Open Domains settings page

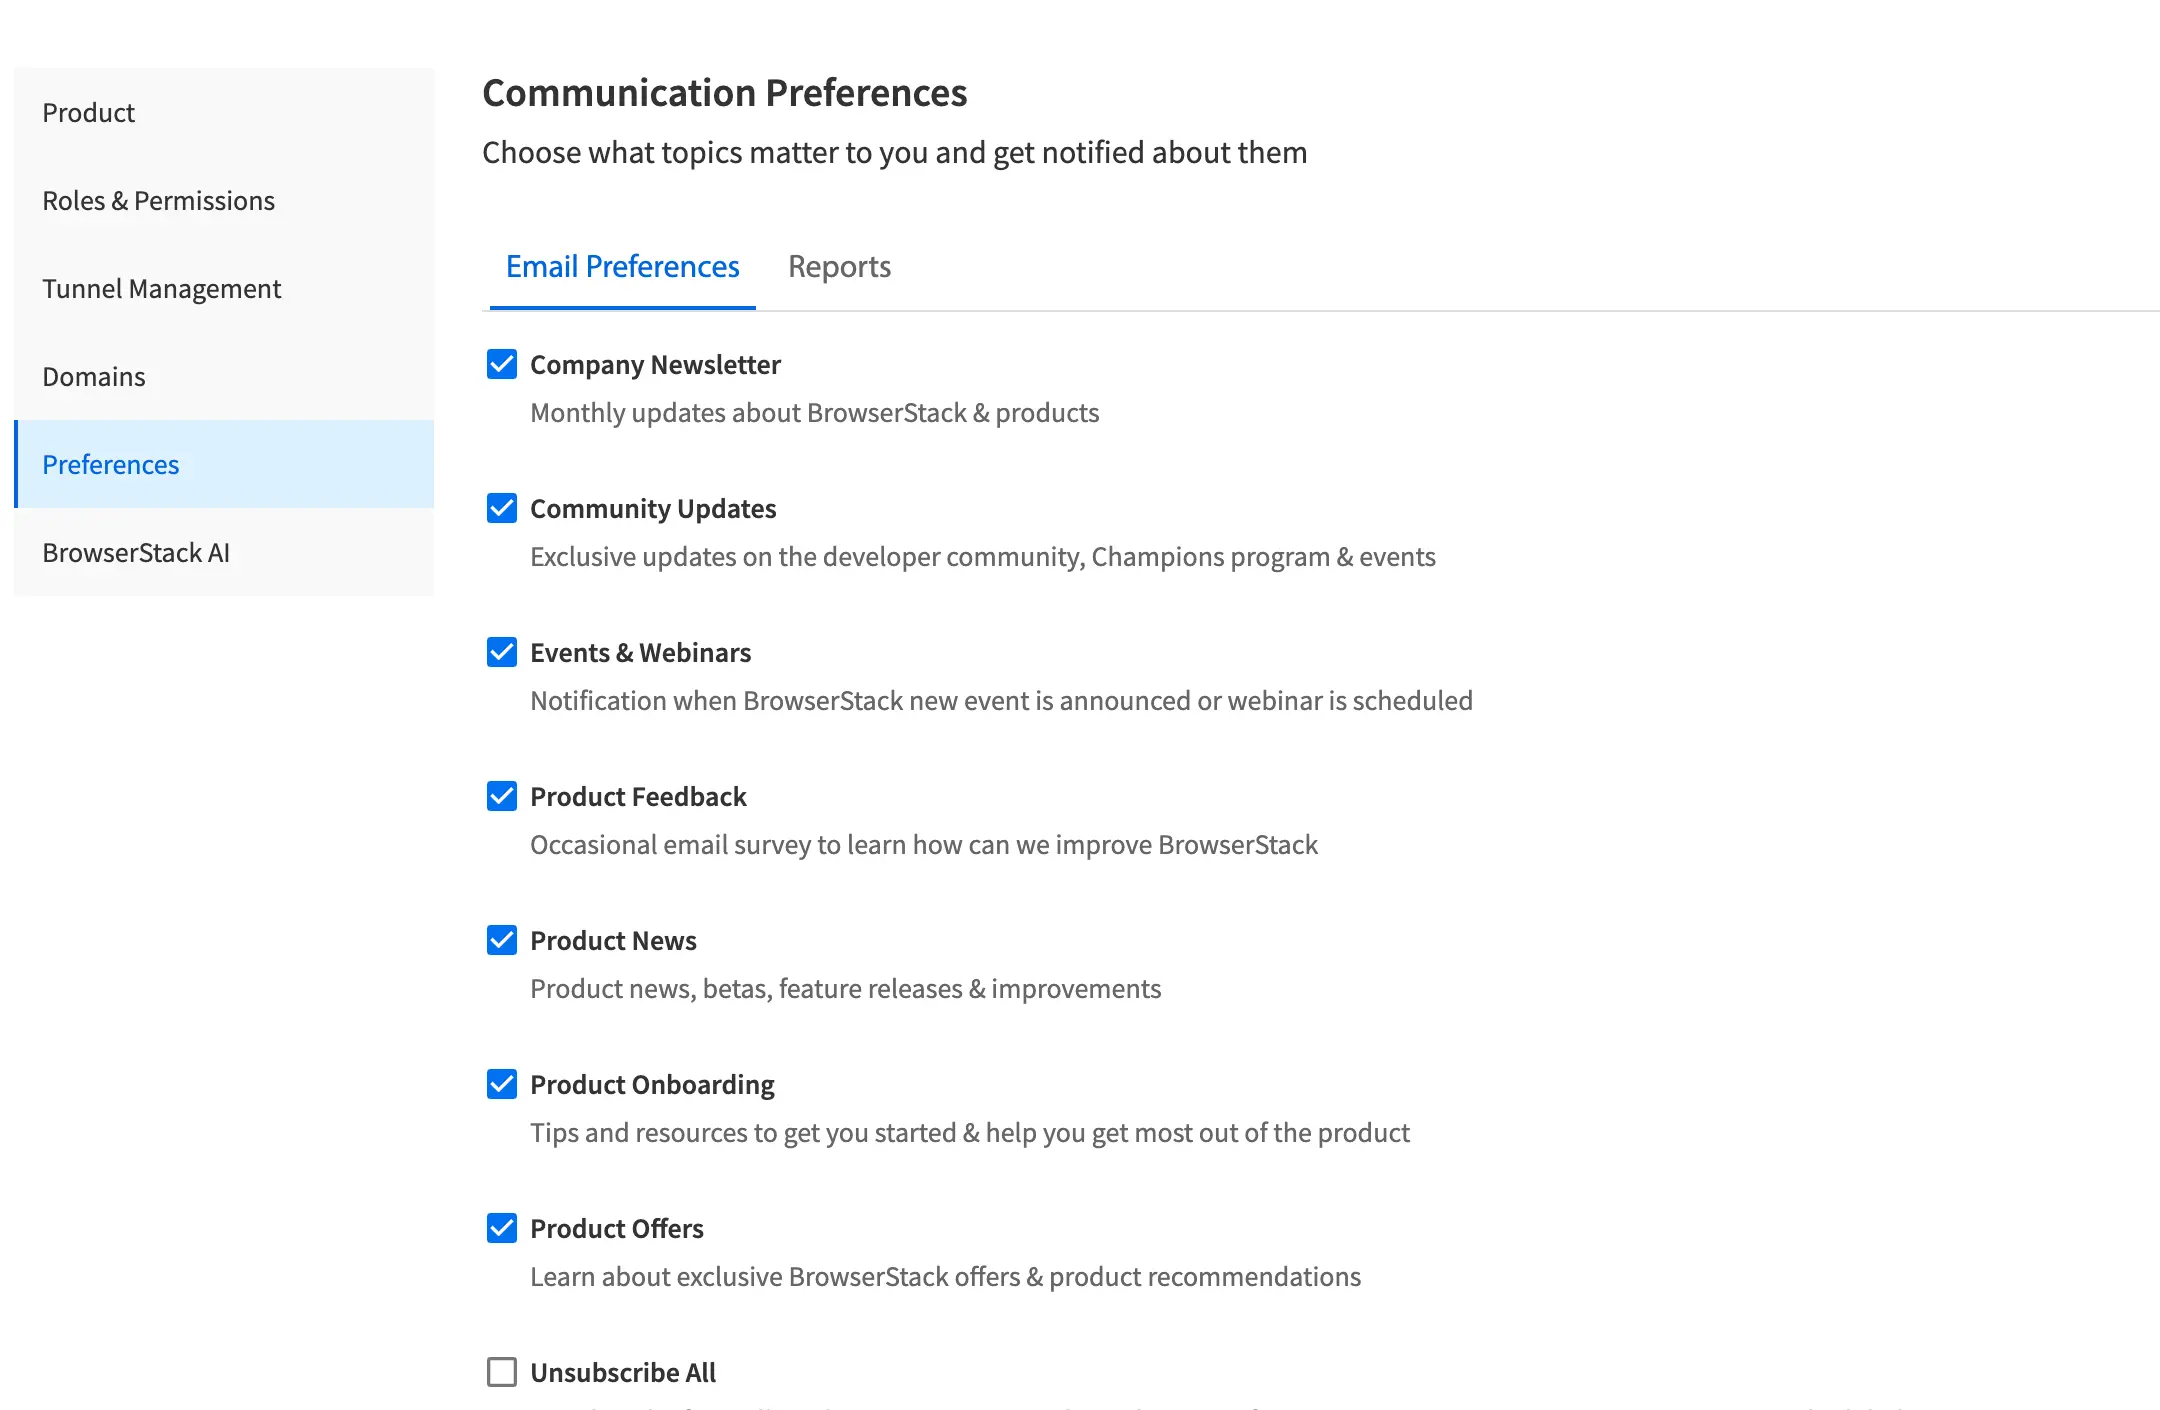tap(93, 375)
